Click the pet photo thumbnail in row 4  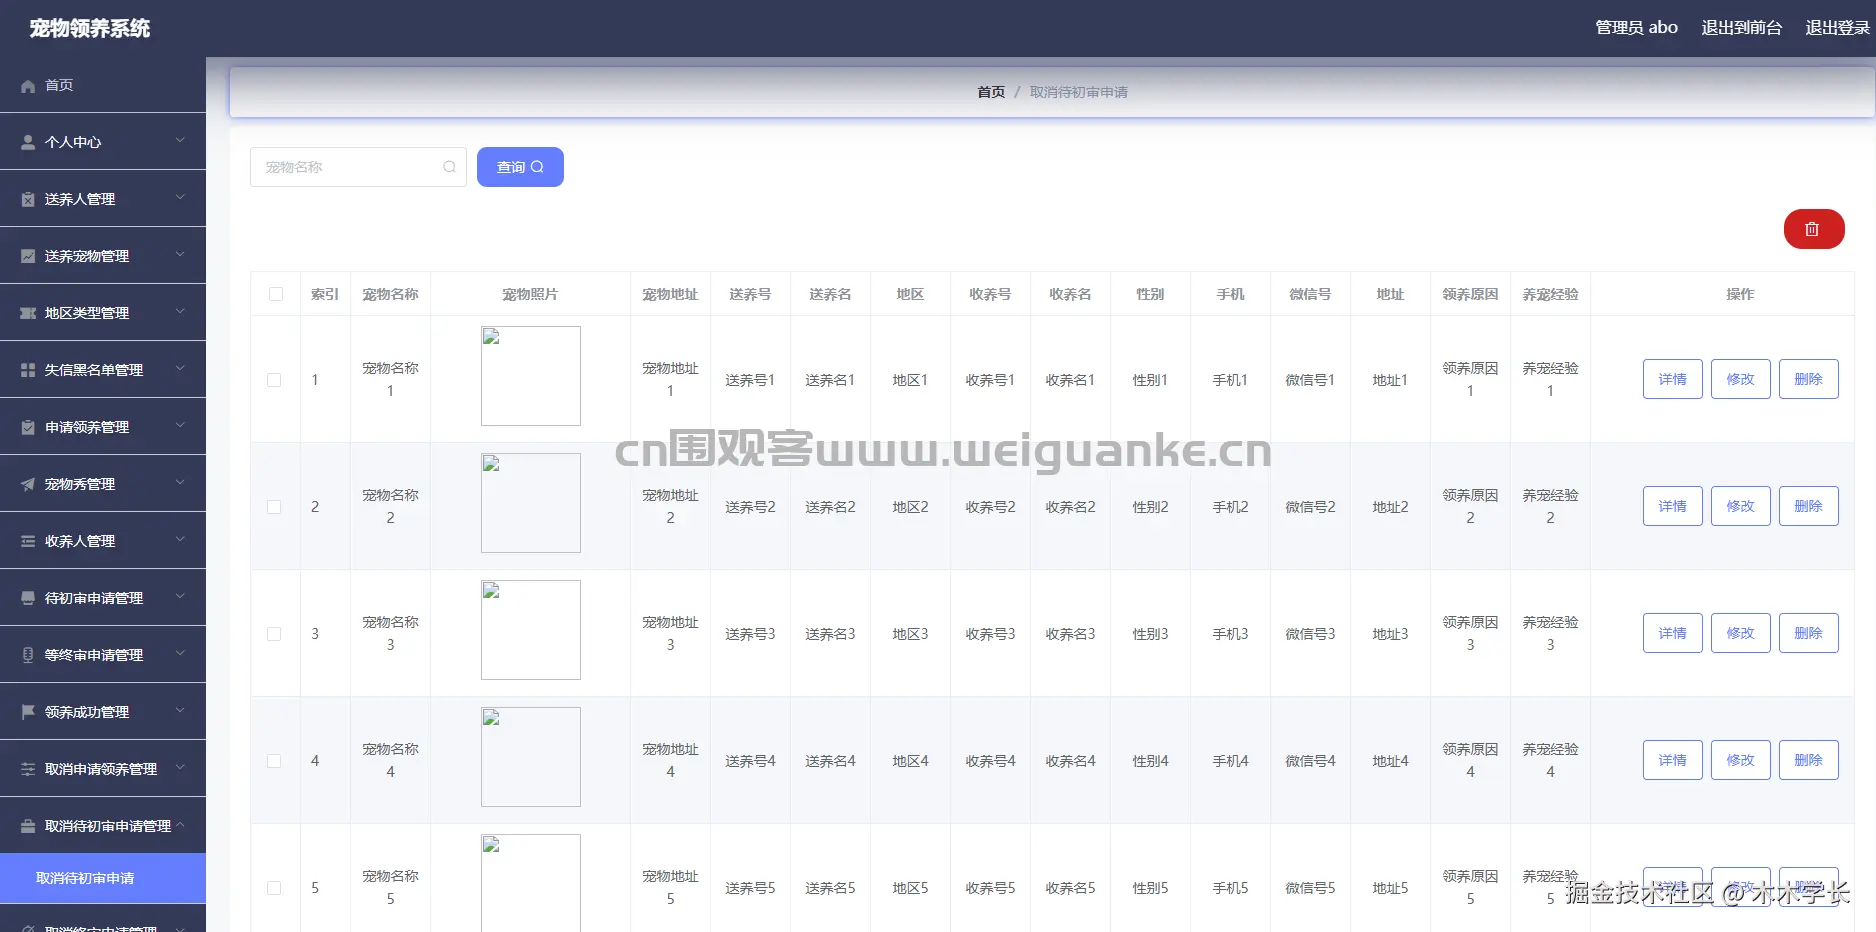coord(531,757)
